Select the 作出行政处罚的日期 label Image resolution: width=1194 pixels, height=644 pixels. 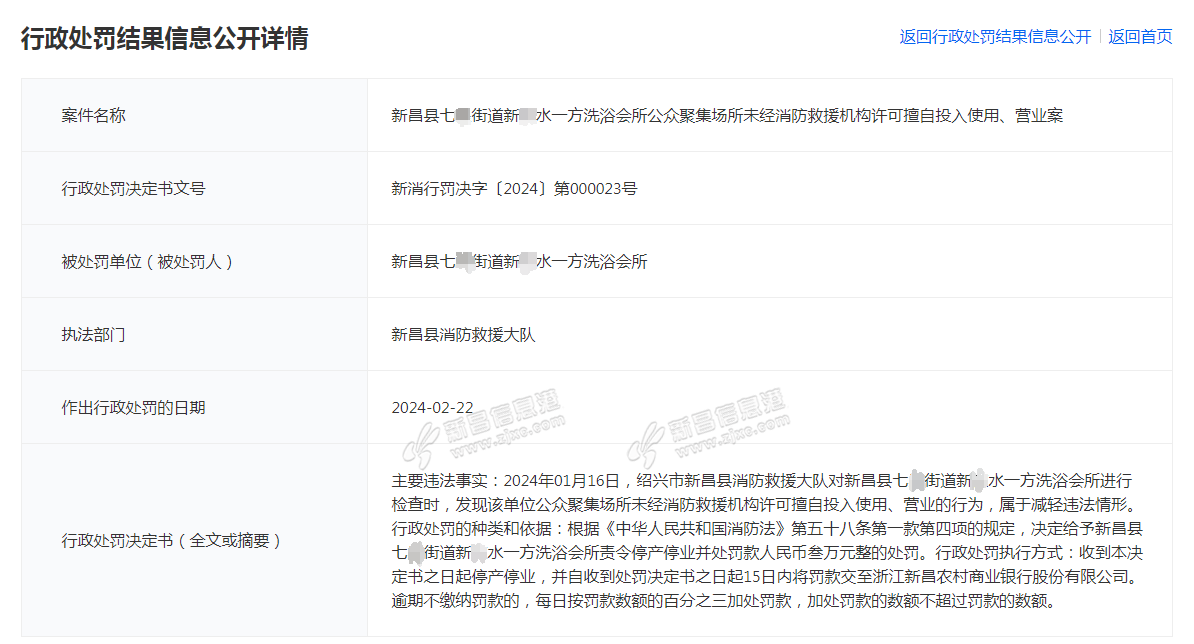point(133,408)
